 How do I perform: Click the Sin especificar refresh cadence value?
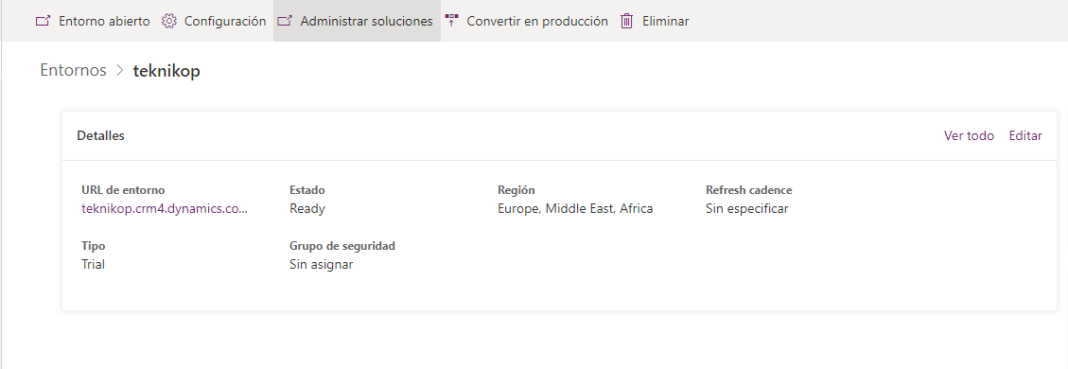click(x=747, y=209)
